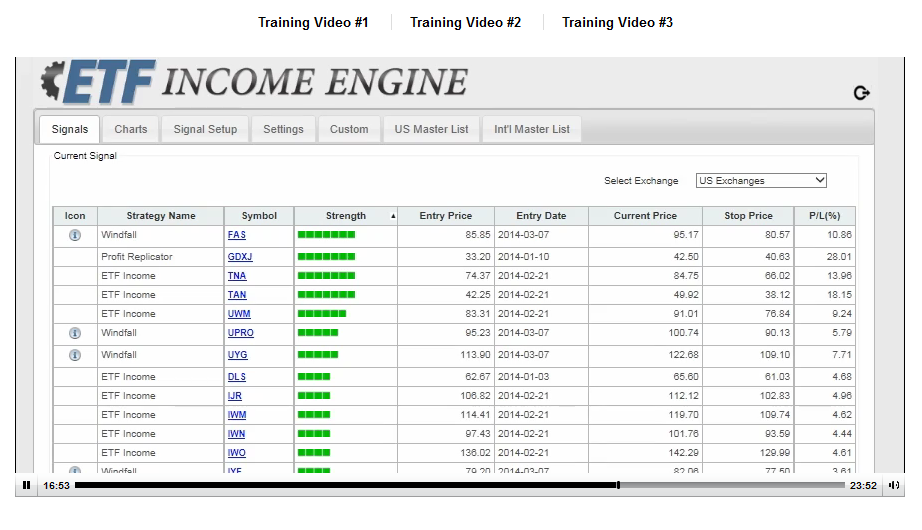Click P/L value 18.15 for TAN
Viewport: 922px width, 530px height.
point(839,295)
